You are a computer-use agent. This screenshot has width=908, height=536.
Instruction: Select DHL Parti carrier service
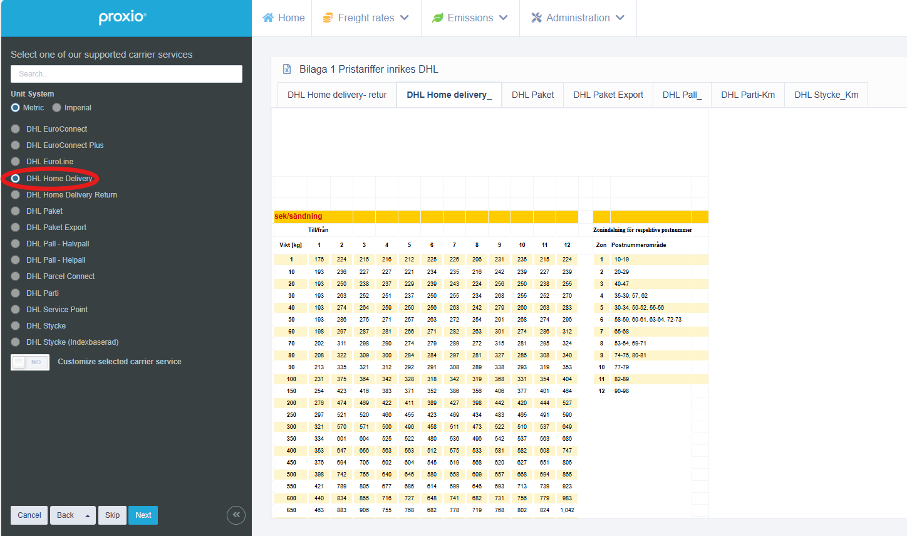[x=16, y=293]
